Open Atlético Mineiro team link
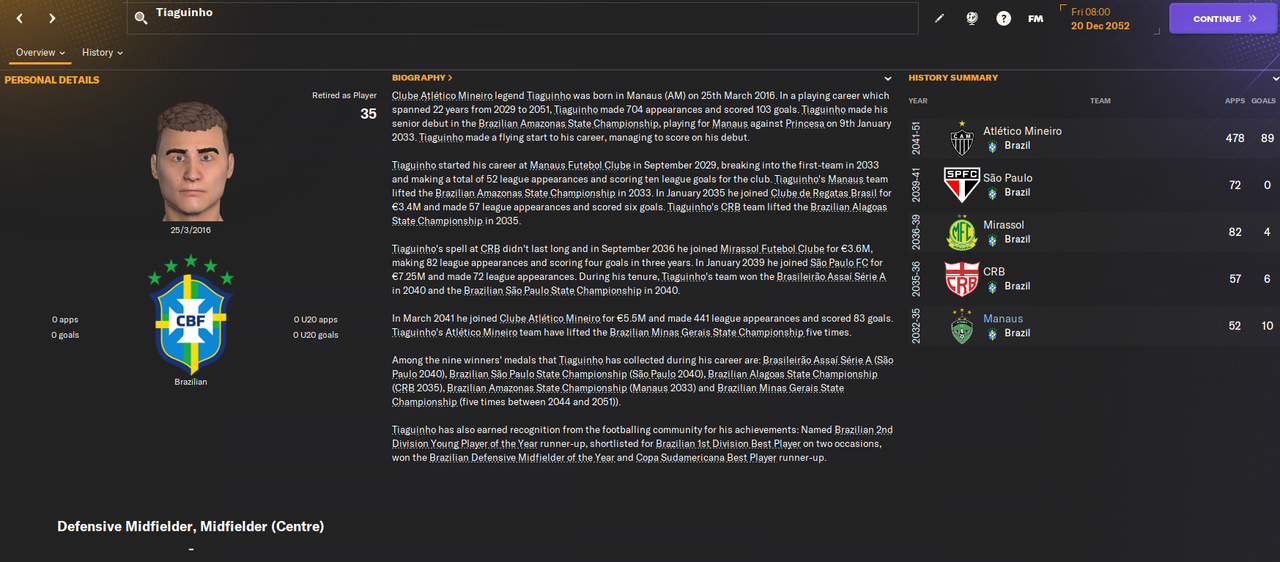 (1022, 131)
